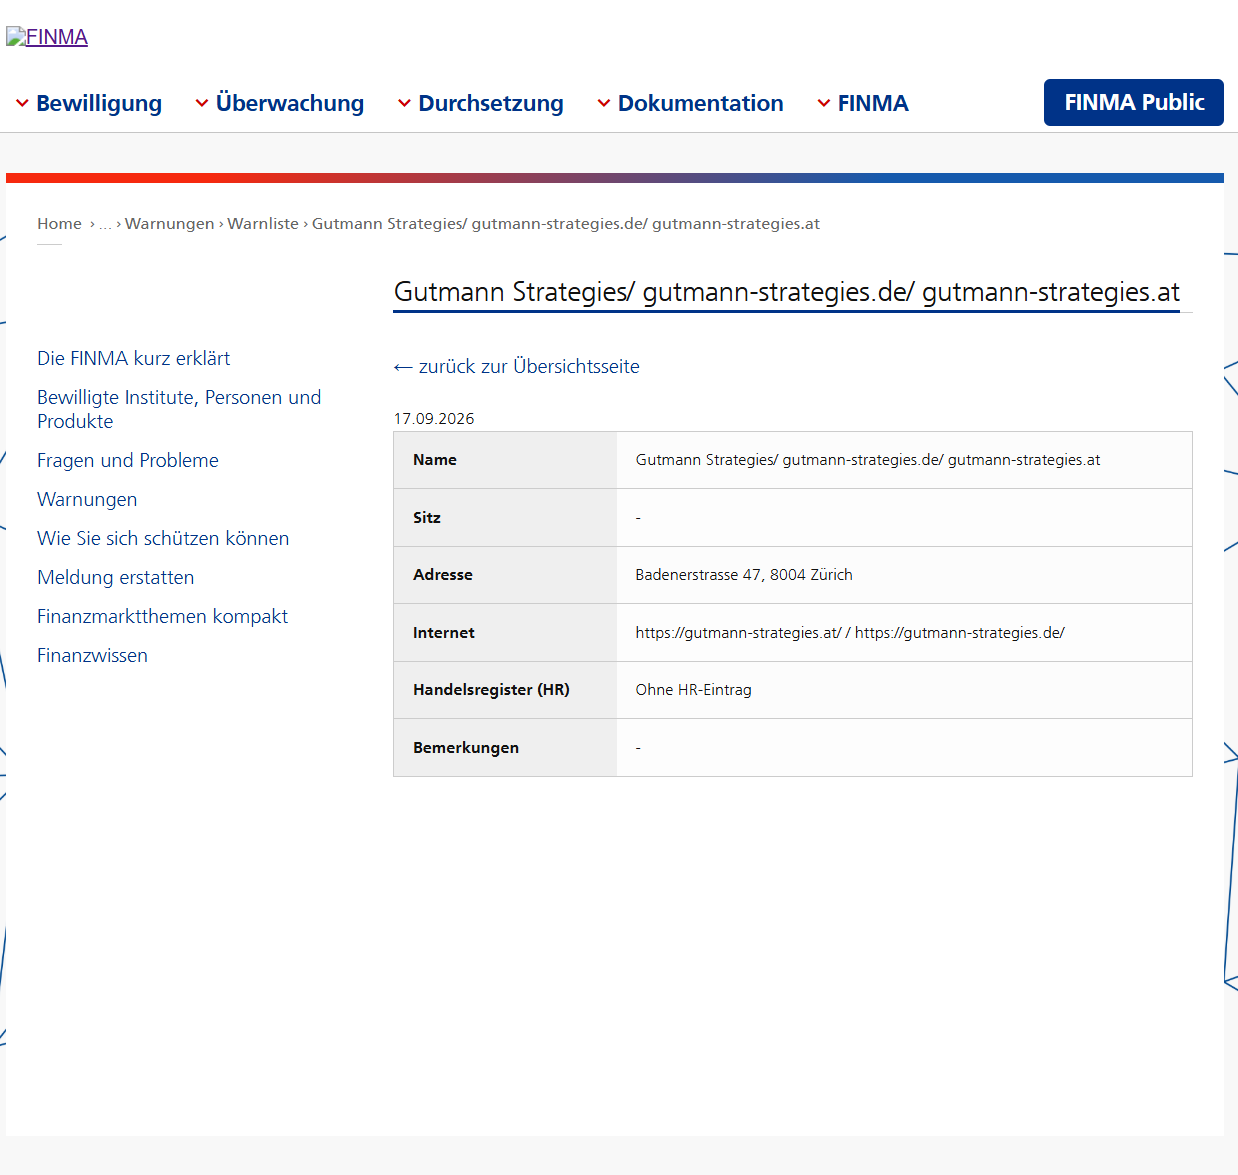Open Die FINMA kurz erklärt sidebar link
This screenshot has width=1238, height=1175.
coord(134,358)
